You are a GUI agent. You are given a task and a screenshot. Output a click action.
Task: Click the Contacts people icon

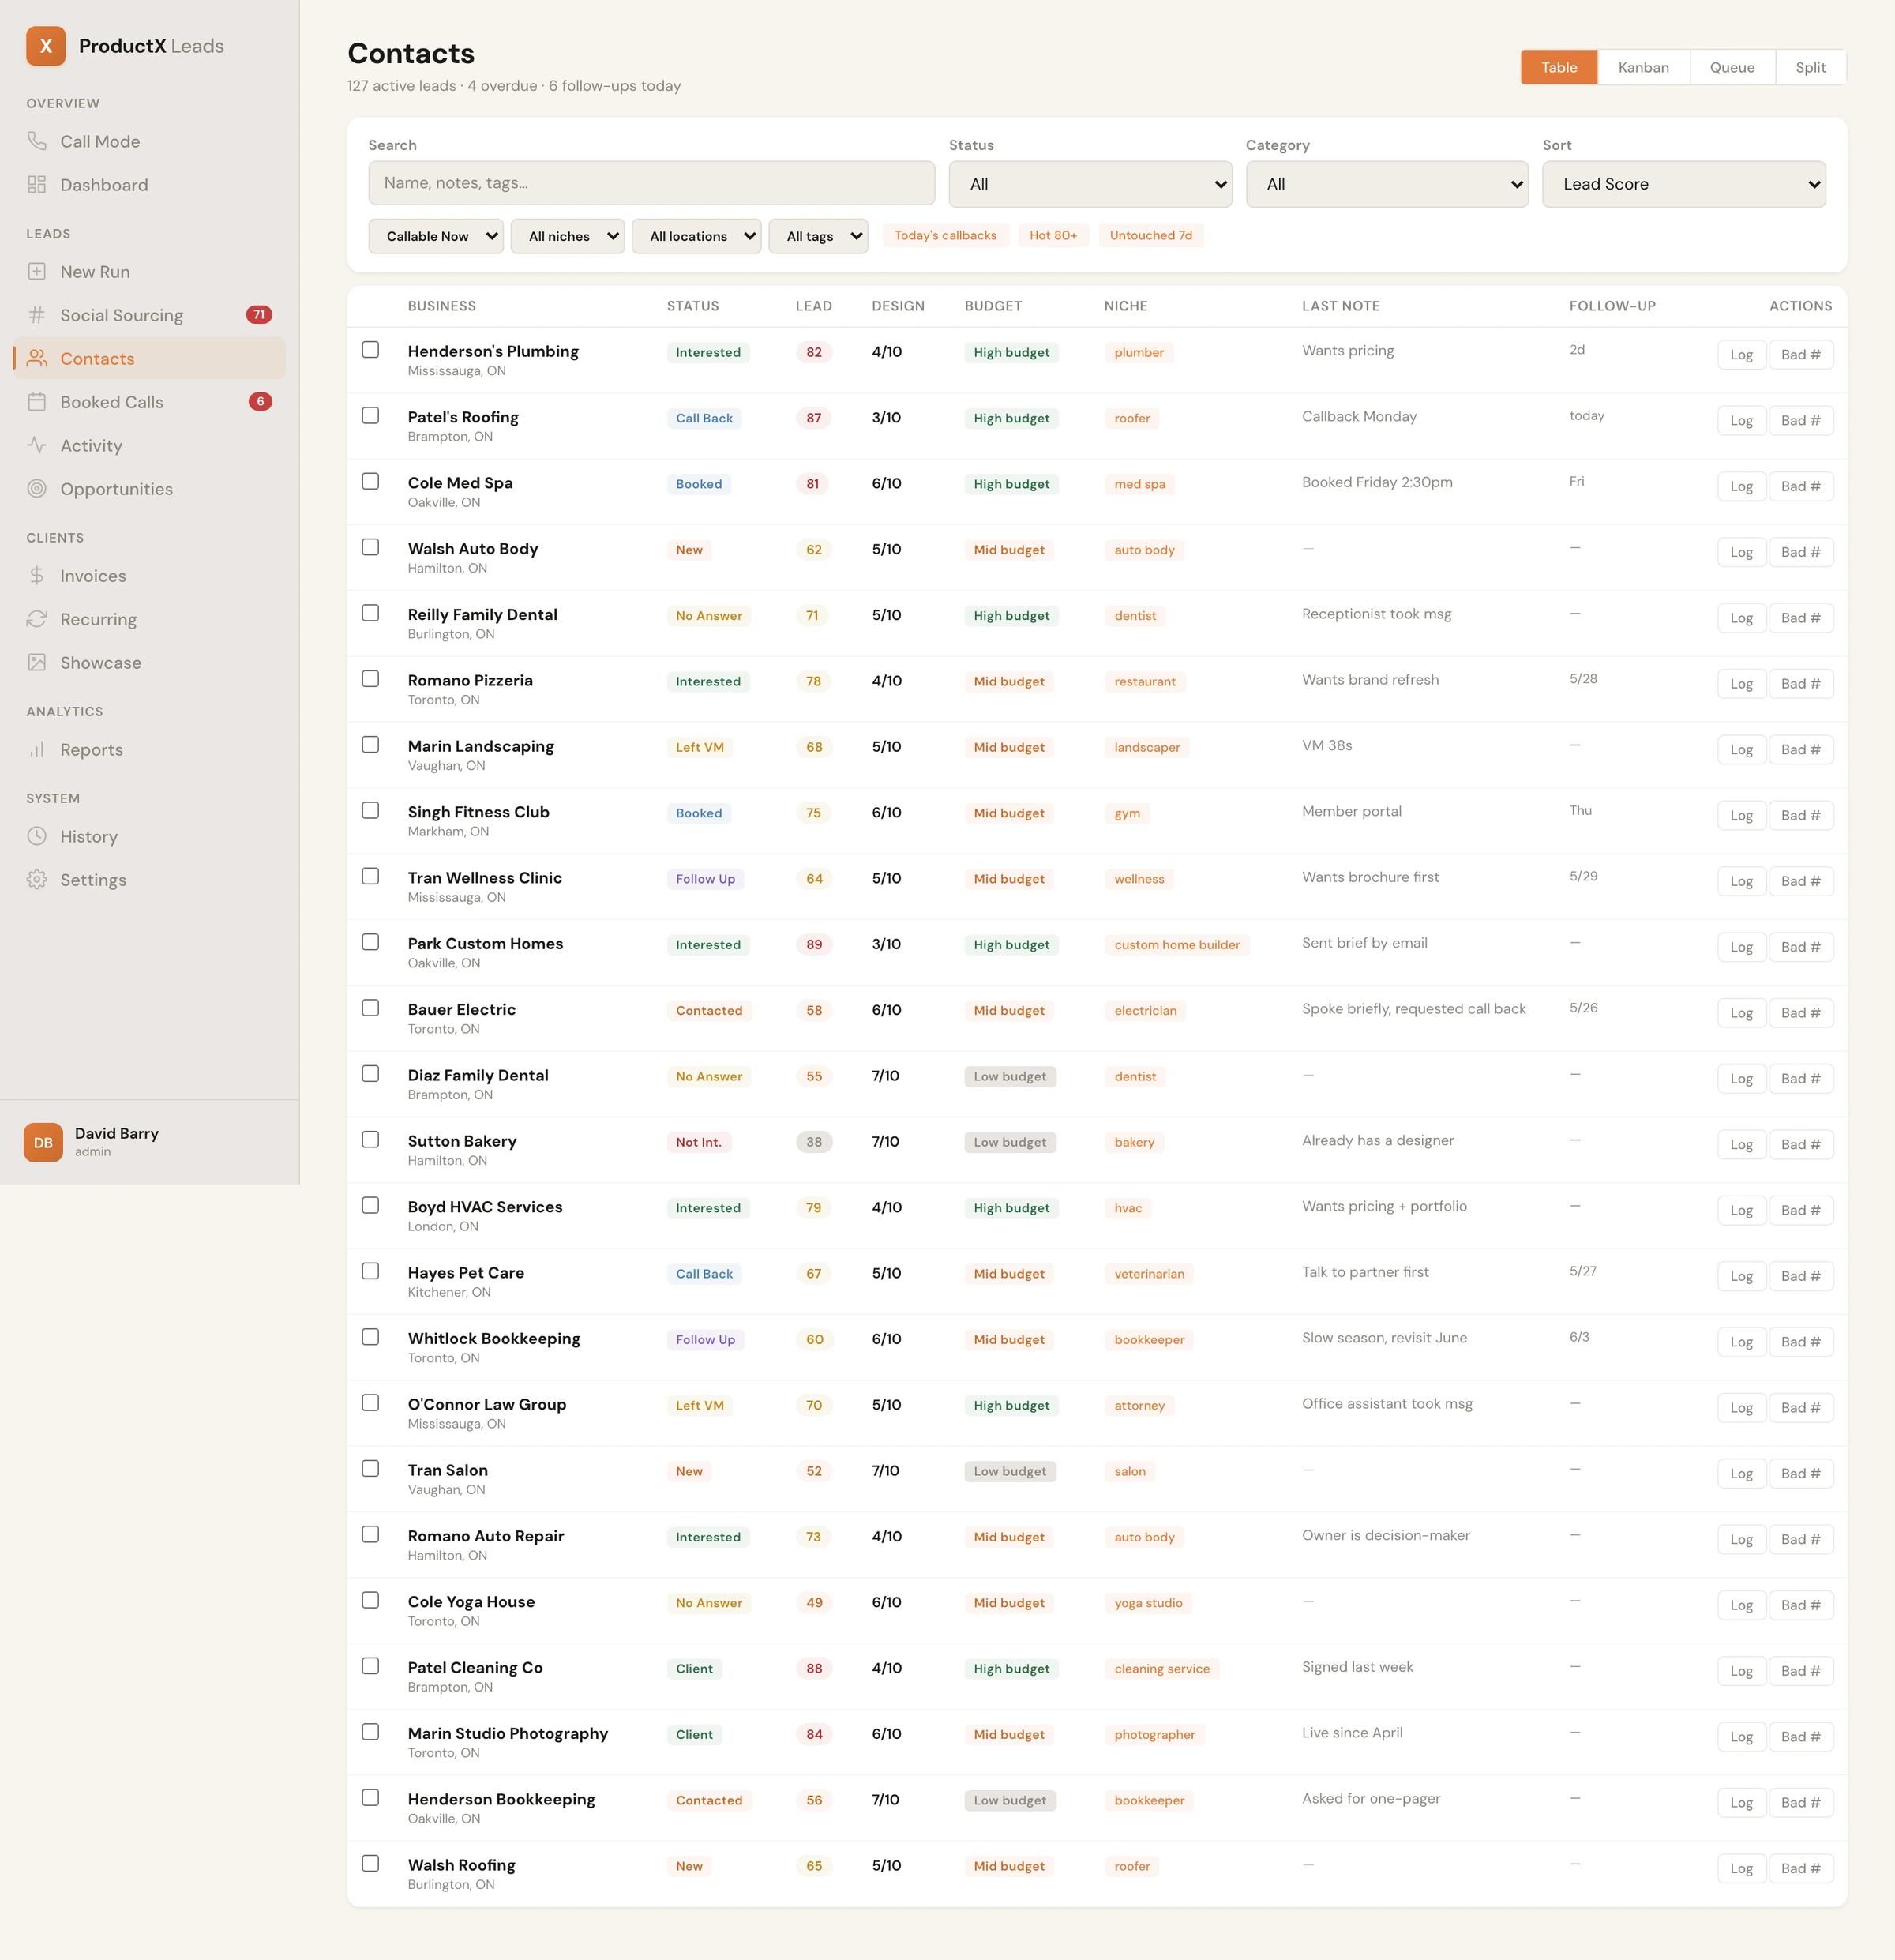37,358
